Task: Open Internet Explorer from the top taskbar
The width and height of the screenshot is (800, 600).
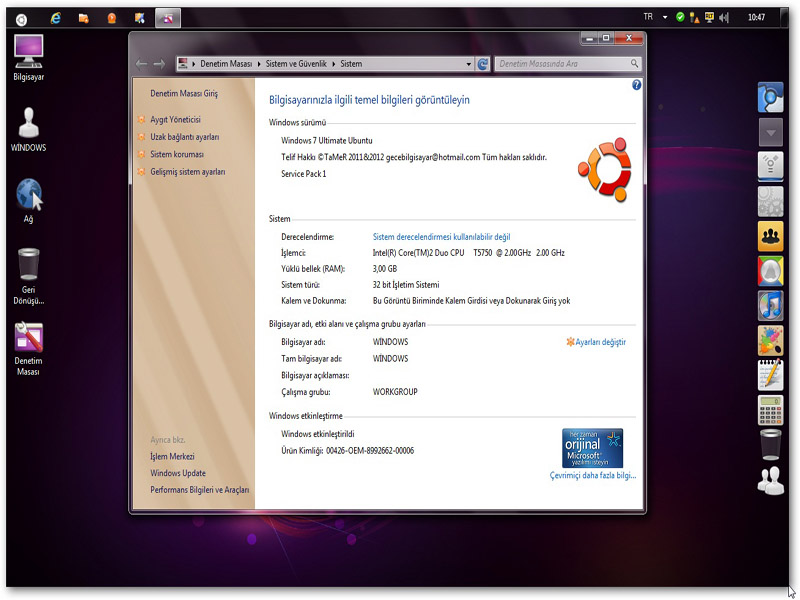Action: 55,17
